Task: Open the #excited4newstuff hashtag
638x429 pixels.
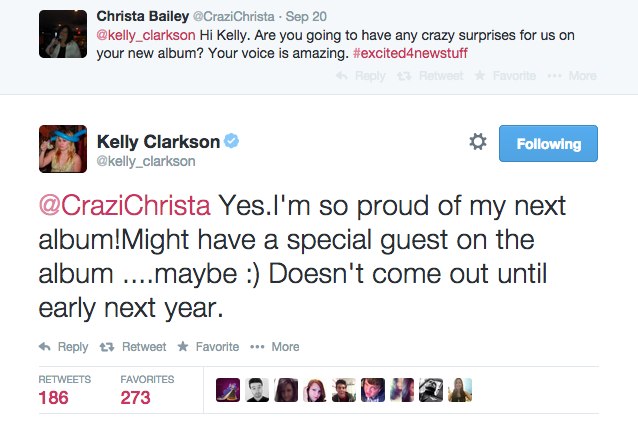Action: 410,53
